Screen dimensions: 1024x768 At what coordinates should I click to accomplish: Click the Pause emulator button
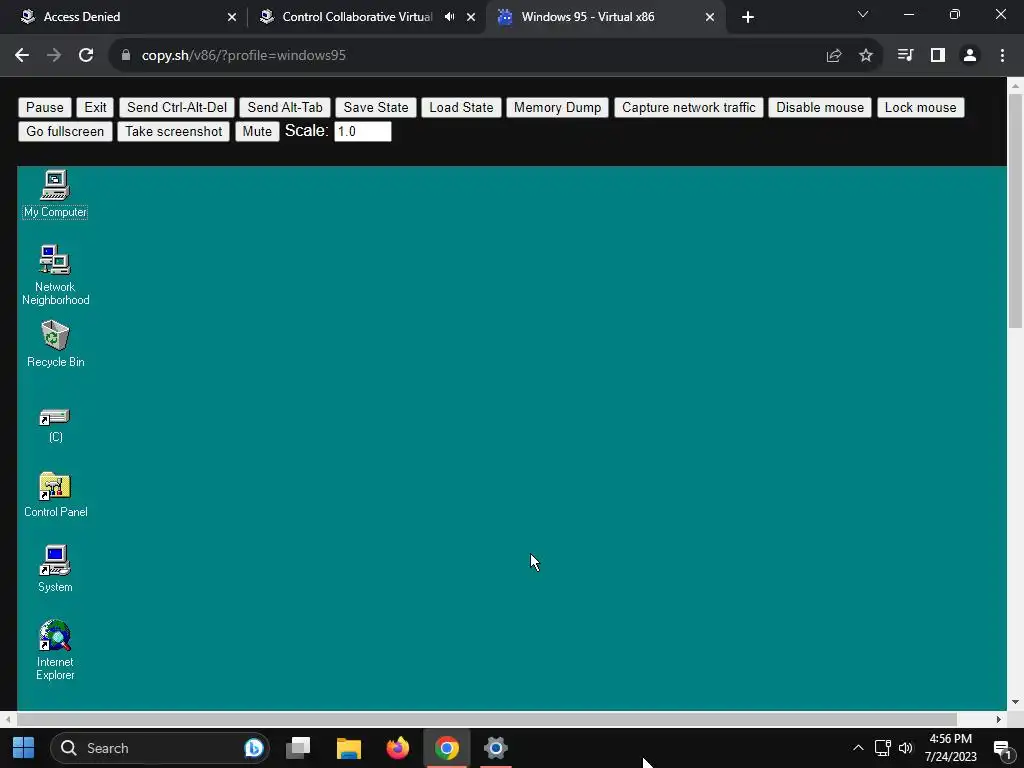tap(44, 107)
